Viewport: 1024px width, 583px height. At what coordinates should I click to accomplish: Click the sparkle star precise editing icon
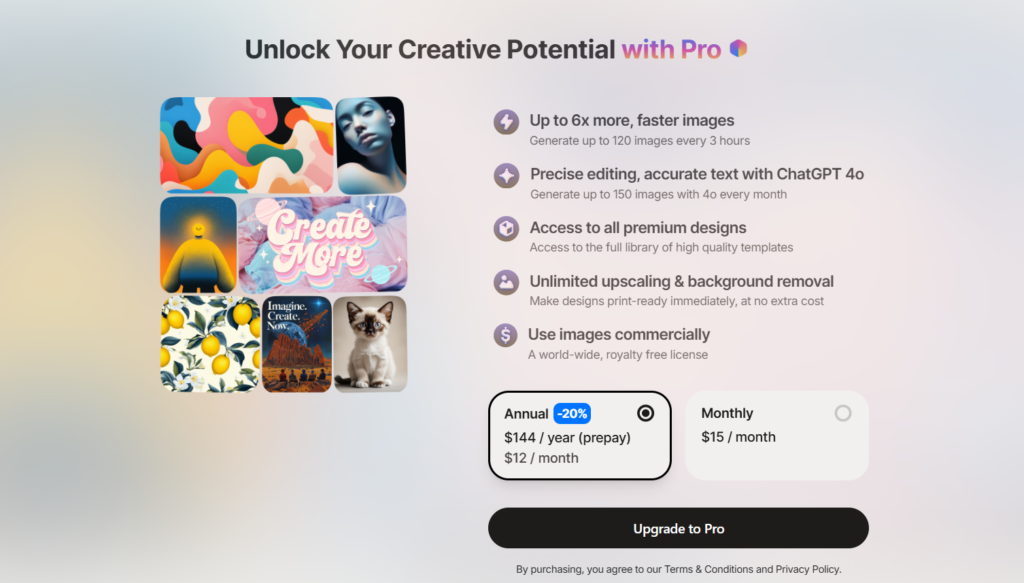coord(506,176)
